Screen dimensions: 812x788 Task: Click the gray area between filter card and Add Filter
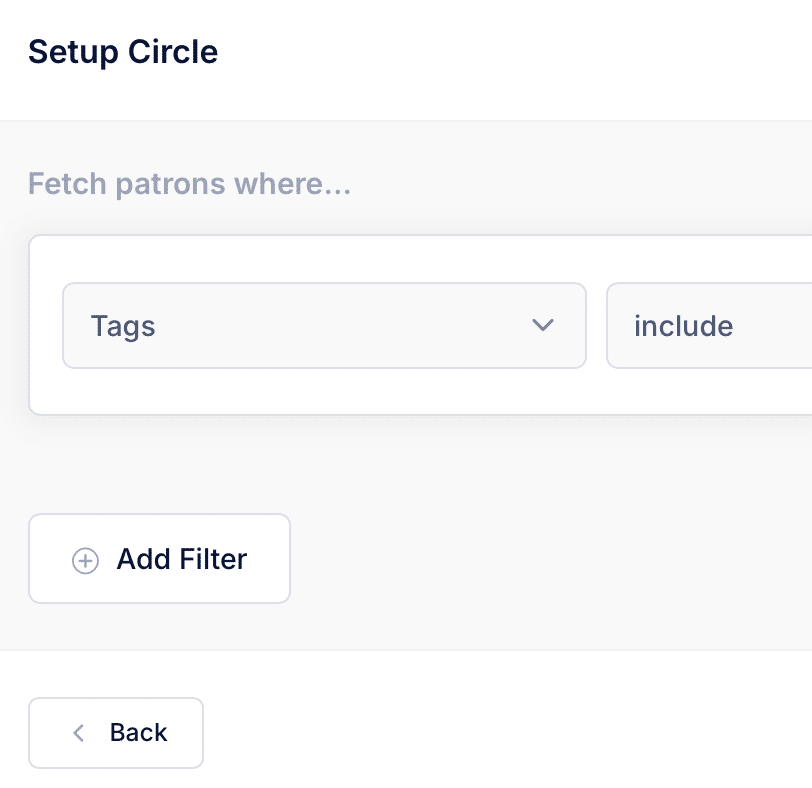coord(400,465)
